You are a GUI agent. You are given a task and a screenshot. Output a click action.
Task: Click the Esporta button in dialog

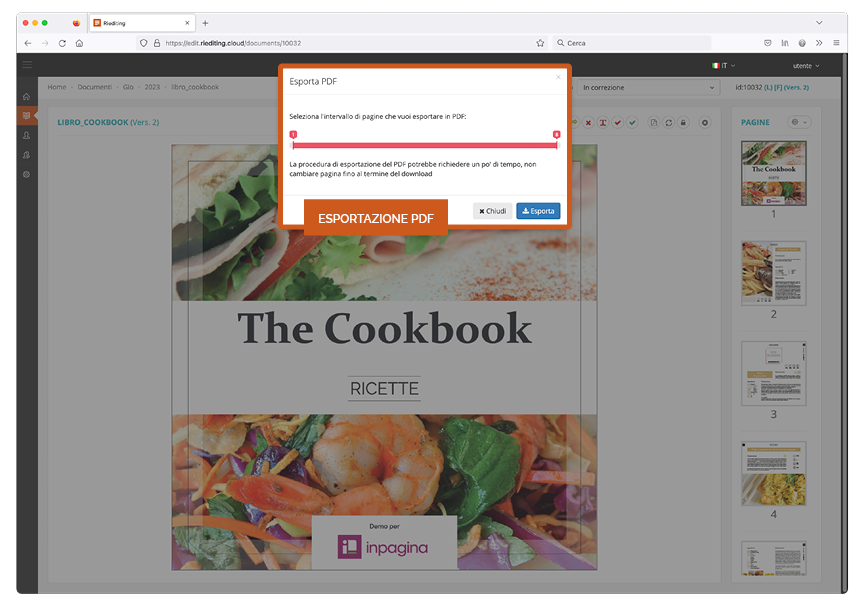click(x=538, y=211)
